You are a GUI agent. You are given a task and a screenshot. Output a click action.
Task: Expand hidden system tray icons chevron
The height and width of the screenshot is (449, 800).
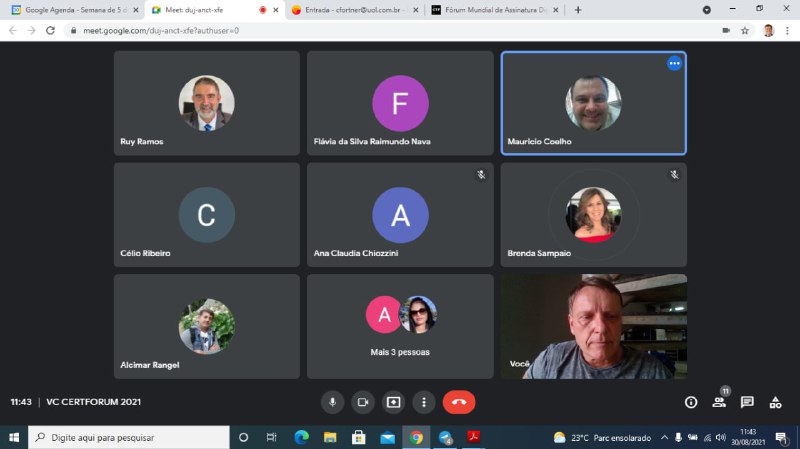point(664,437)
